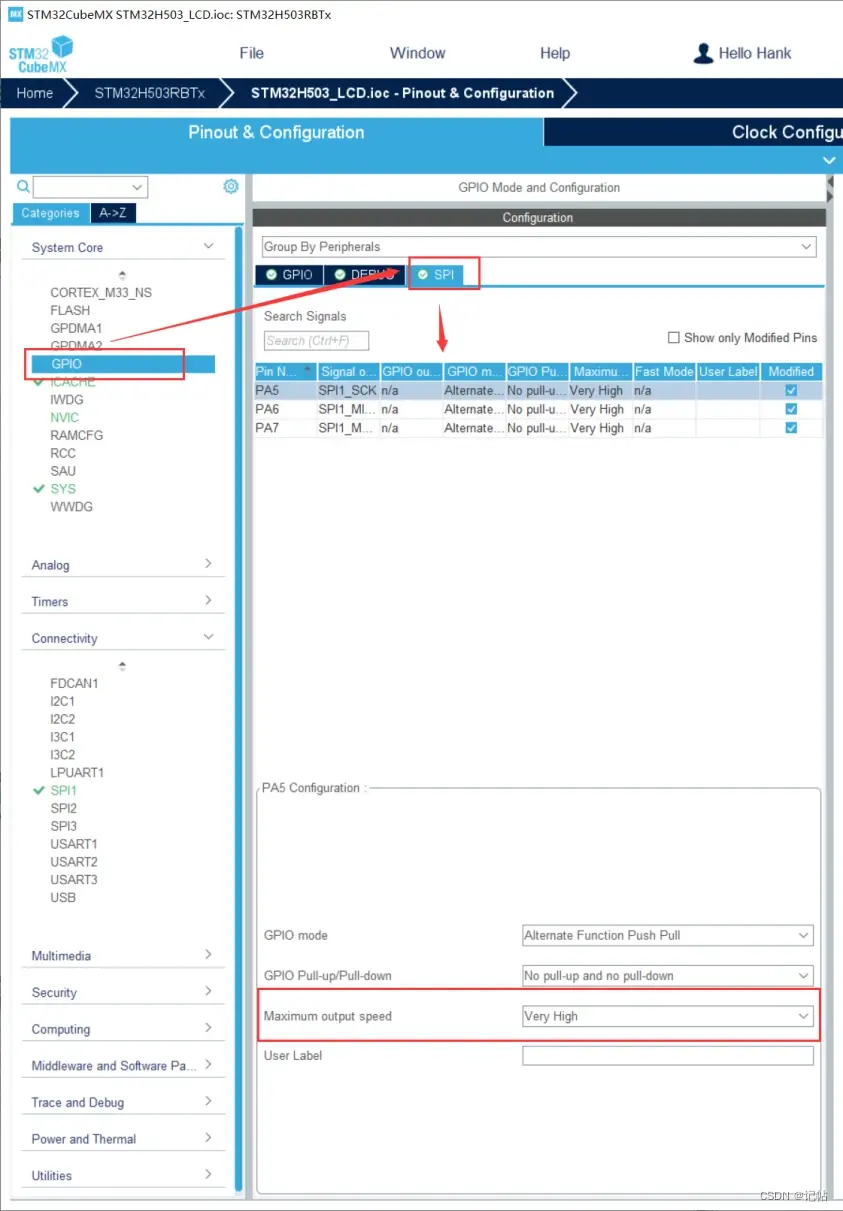Open the Help menu
Image resolution: width=843 pixels, height=1211 pixels.
555,53
